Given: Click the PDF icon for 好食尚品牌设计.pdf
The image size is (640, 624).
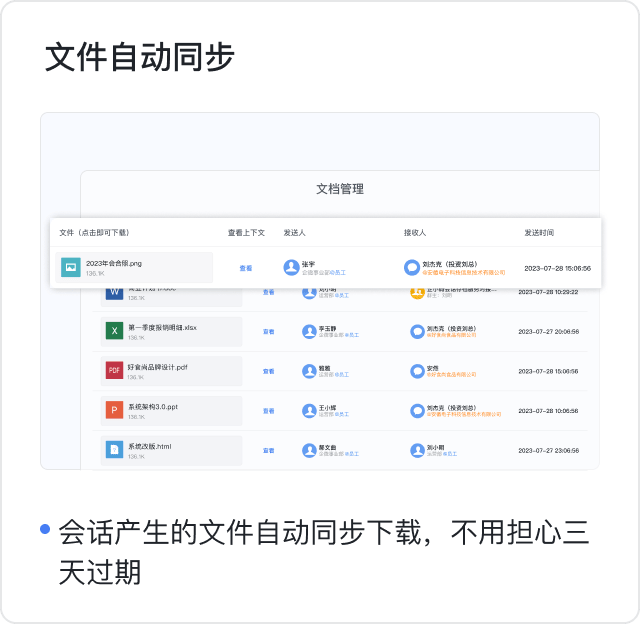Looking at the screenshot, I should pyautogui.click(x=114, y=371).
